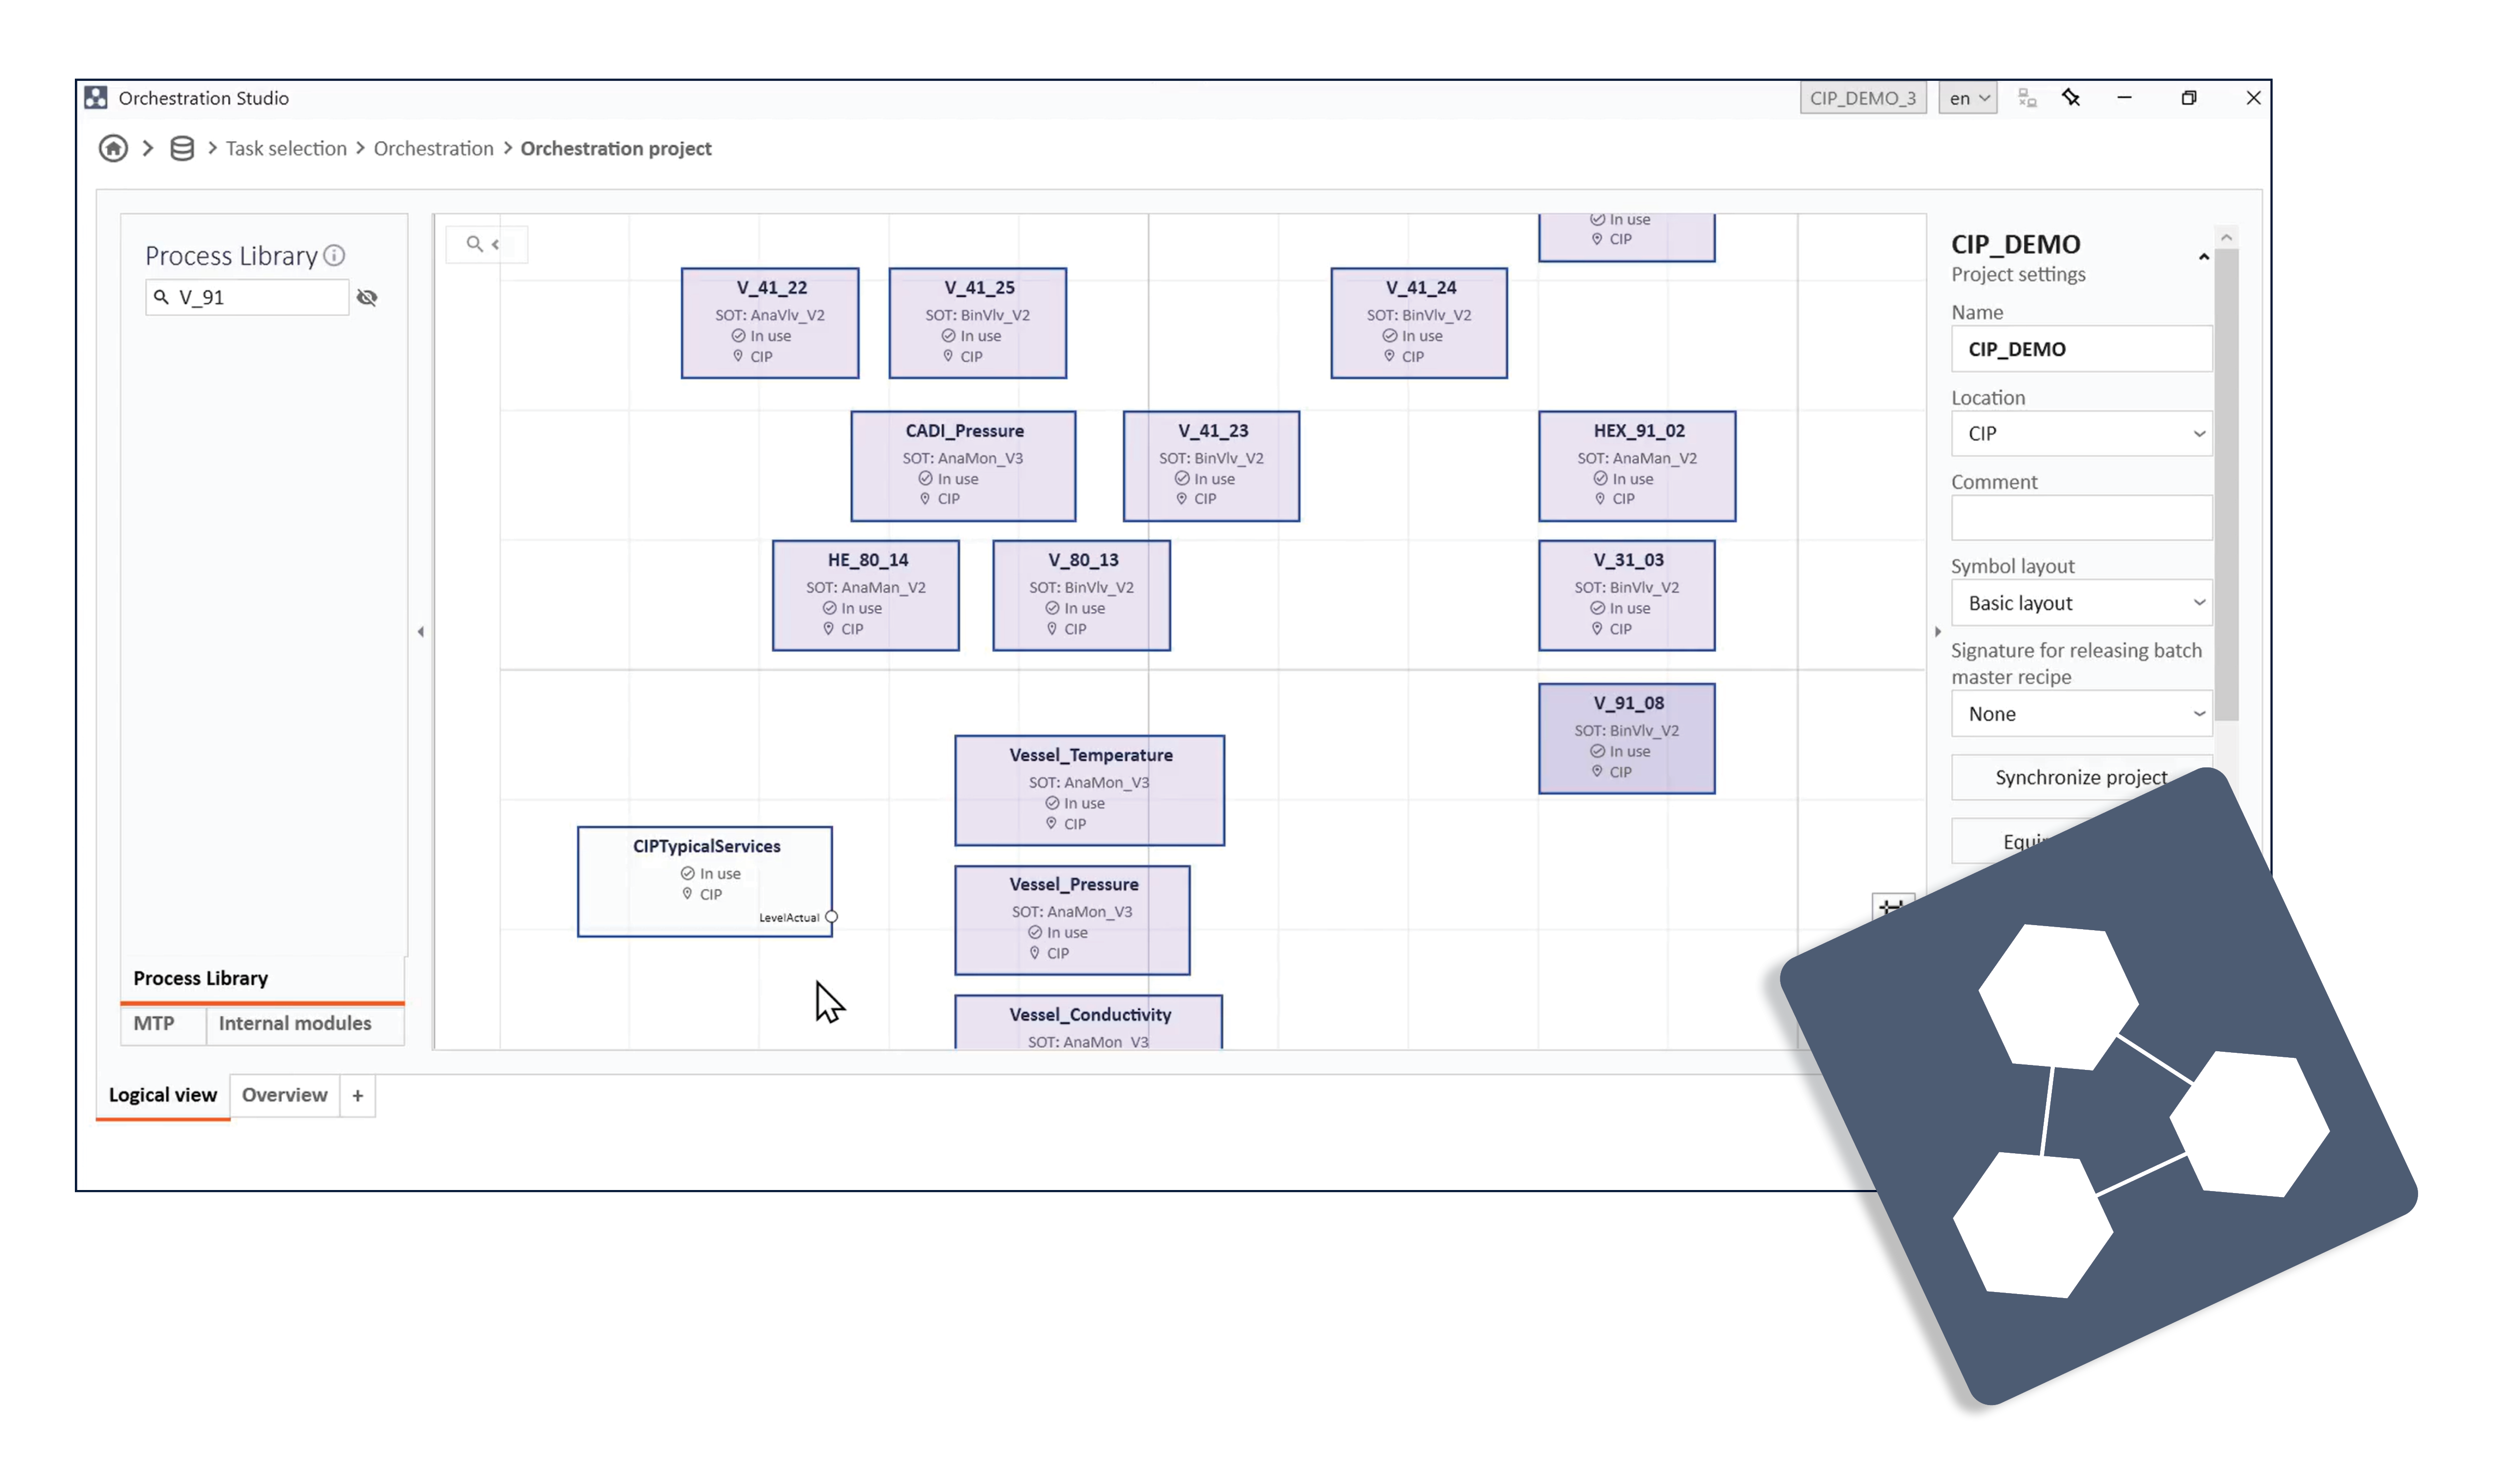Viewport: 2493px width, 1484px height.
Task: Click Task selection in the breadcrumb
Action: [x=286, y=148]
